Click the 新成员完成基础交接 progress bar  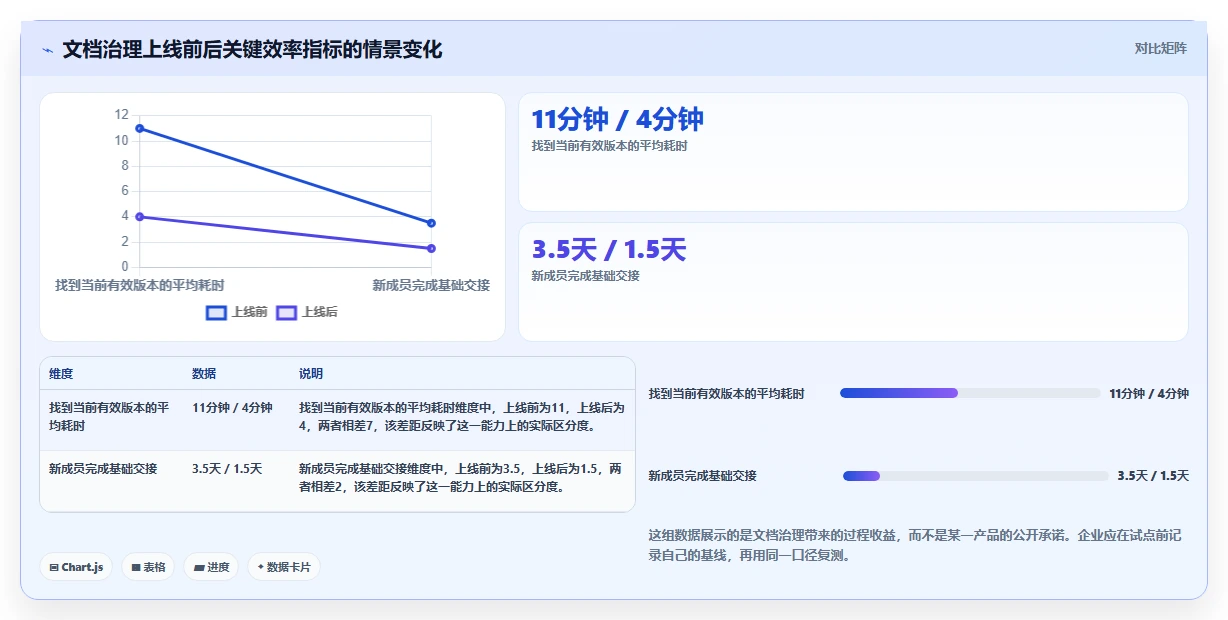click(976, 475)
